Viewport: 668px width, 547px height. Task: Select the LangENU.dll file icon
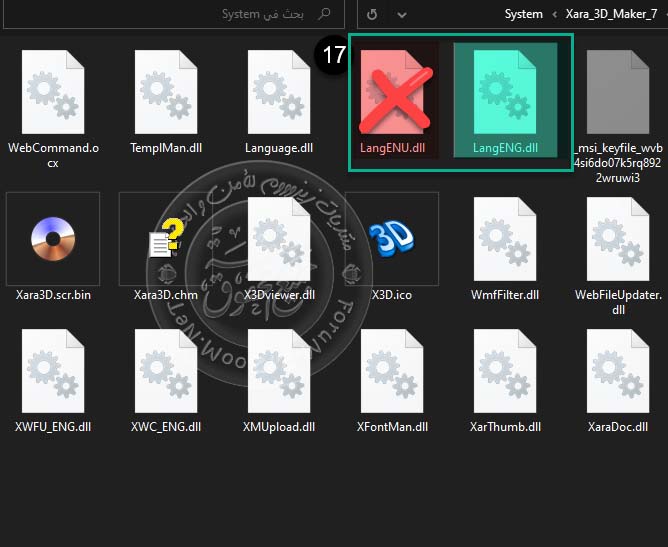392,92
